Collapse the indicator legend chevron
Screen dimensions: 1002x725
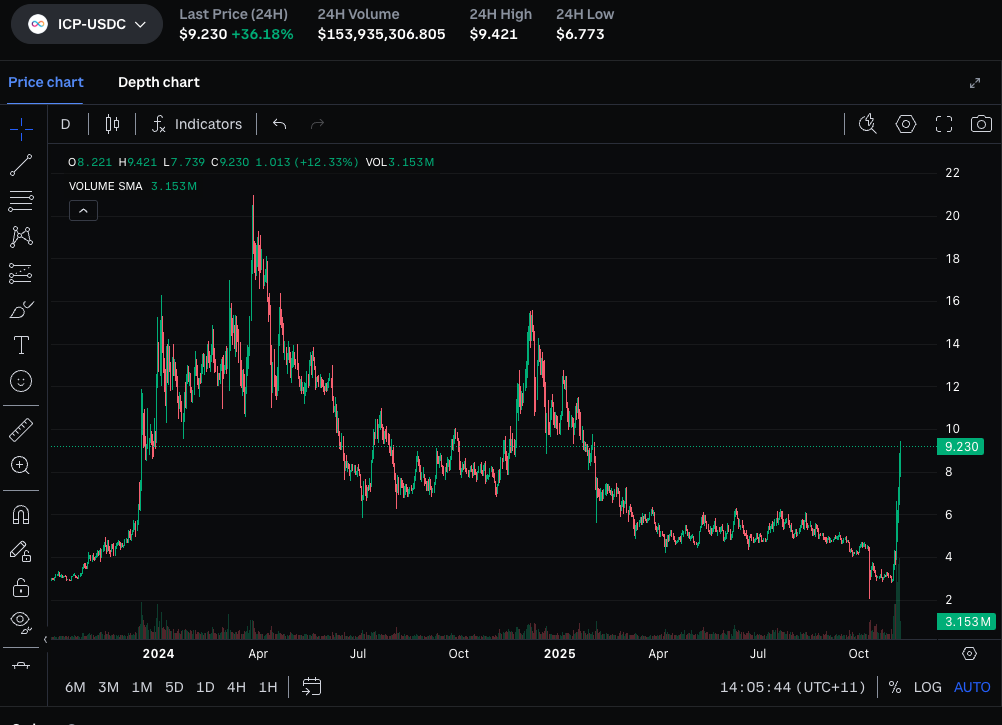click(83, 211)
